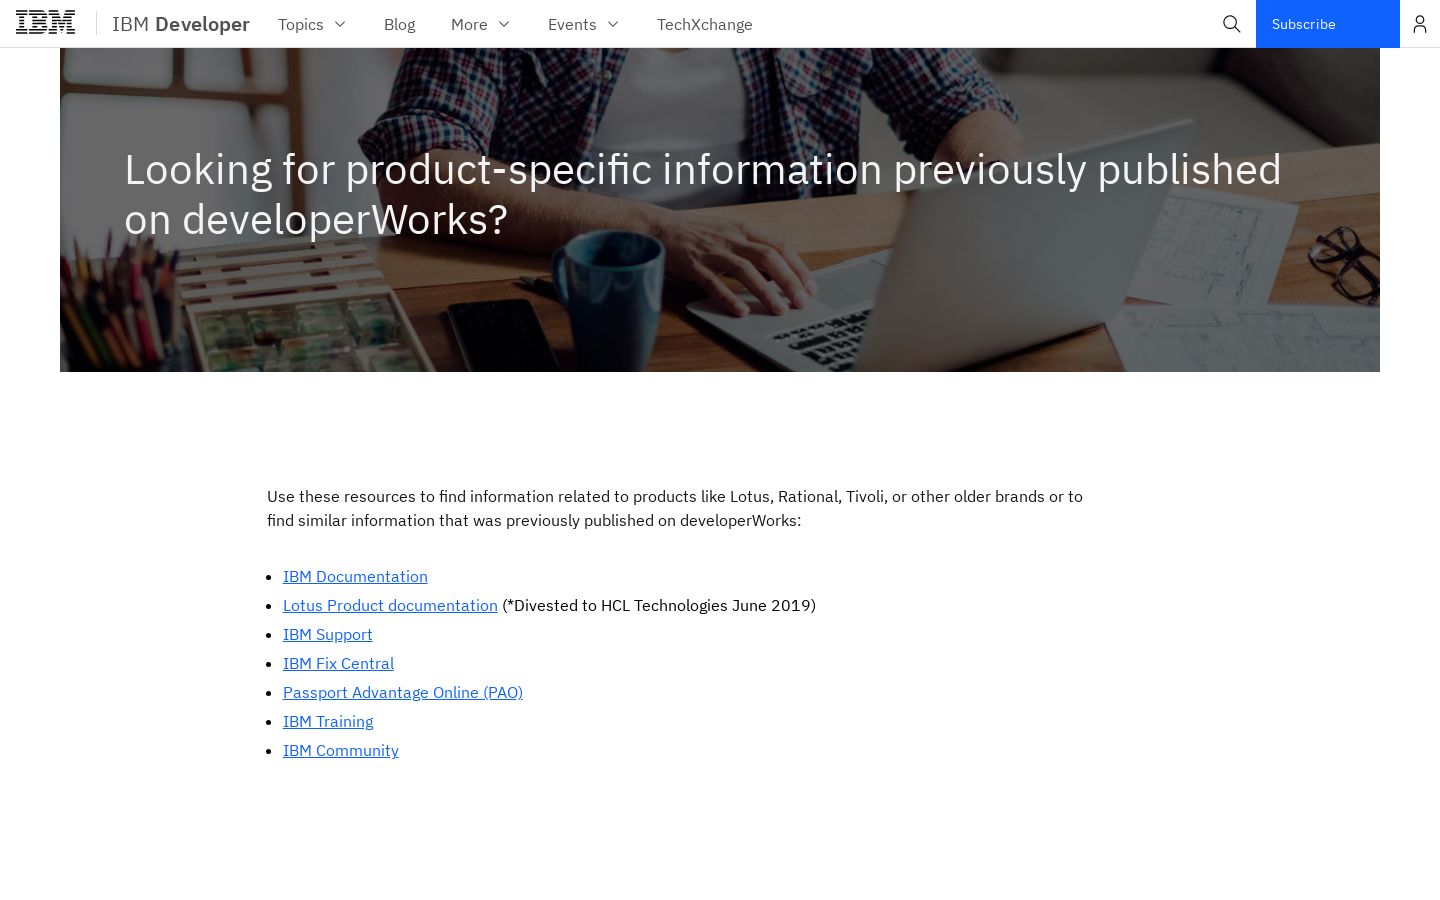This screenshot has width=1440, height=900.
Task: Click the 'Use these resources' intro paragraph
Action: click(x=675, y=508)
